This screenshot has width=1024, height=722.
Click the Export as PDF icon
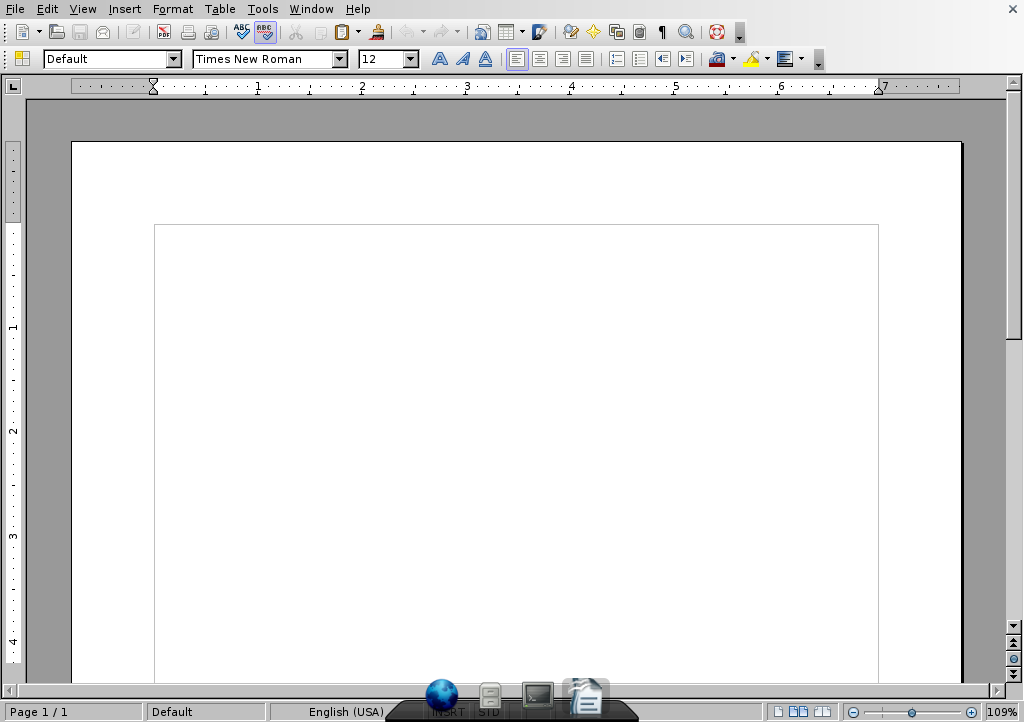(164, 32)
